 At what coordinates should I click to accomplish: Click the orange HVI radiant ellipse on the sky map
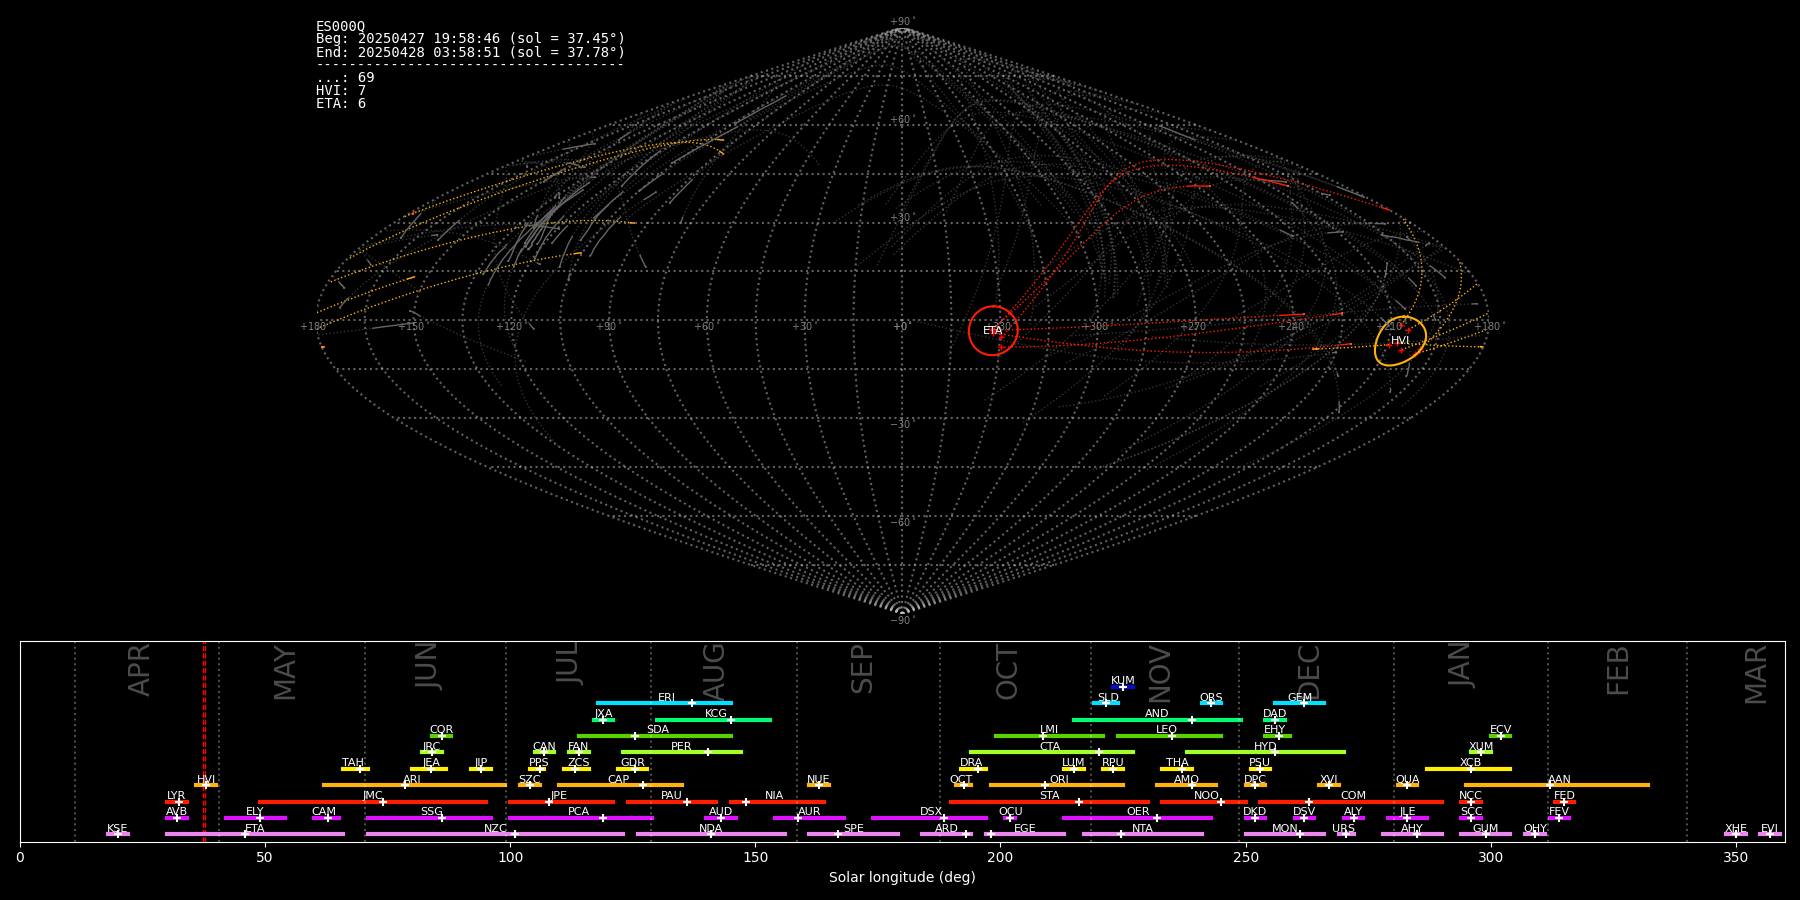click(1400, 341)
